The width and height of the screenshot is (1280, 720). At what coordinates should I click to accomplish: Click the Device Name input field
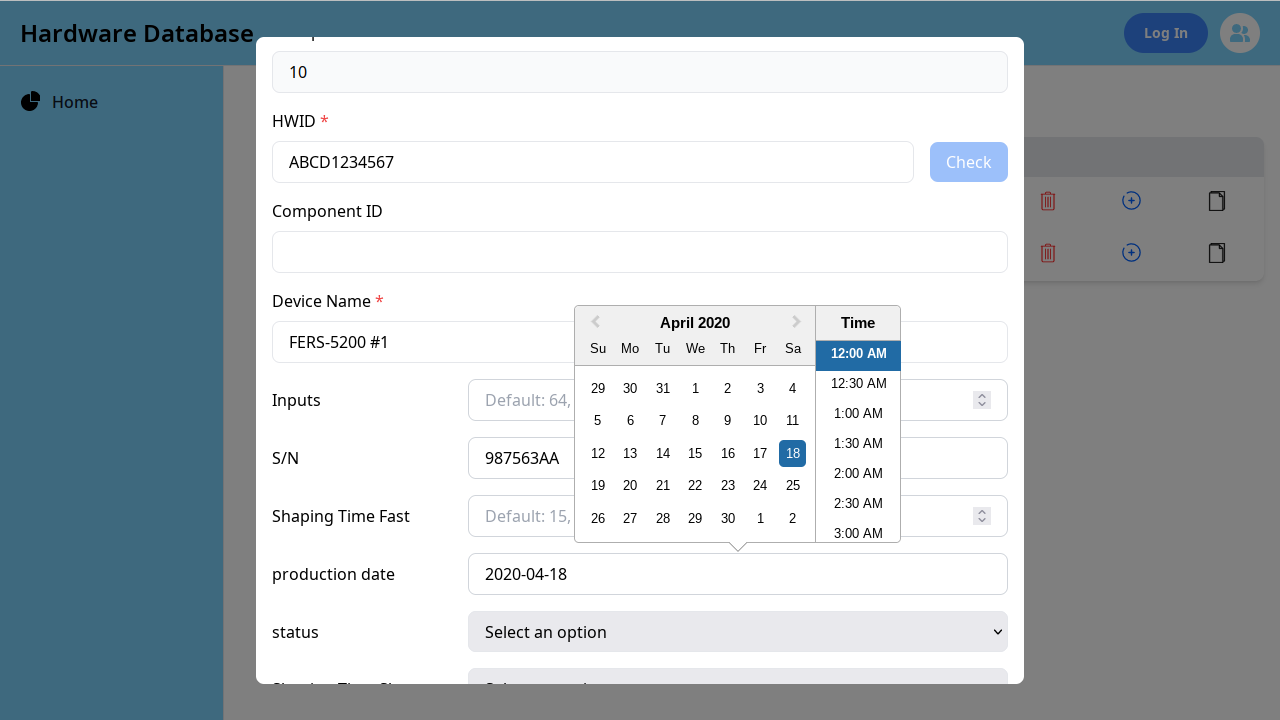click(x=423, y=342)
